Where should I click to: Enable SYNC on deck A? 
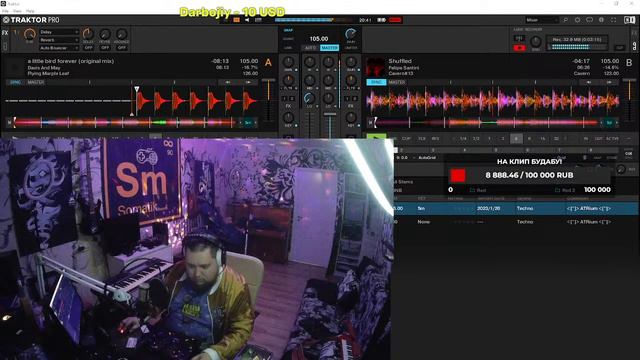coord(15,82)
